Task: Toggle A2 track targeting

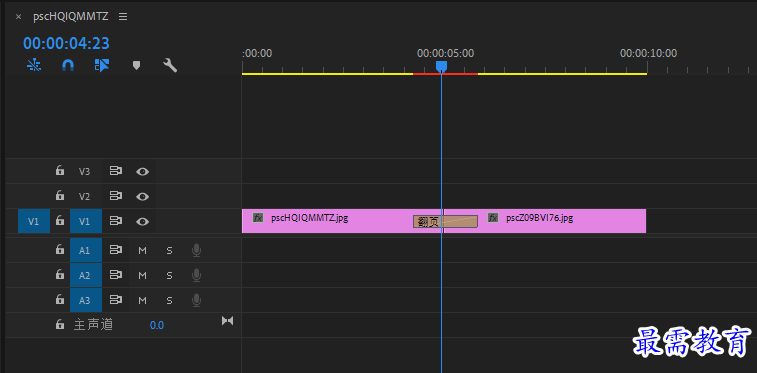Action: pos(85,276)
